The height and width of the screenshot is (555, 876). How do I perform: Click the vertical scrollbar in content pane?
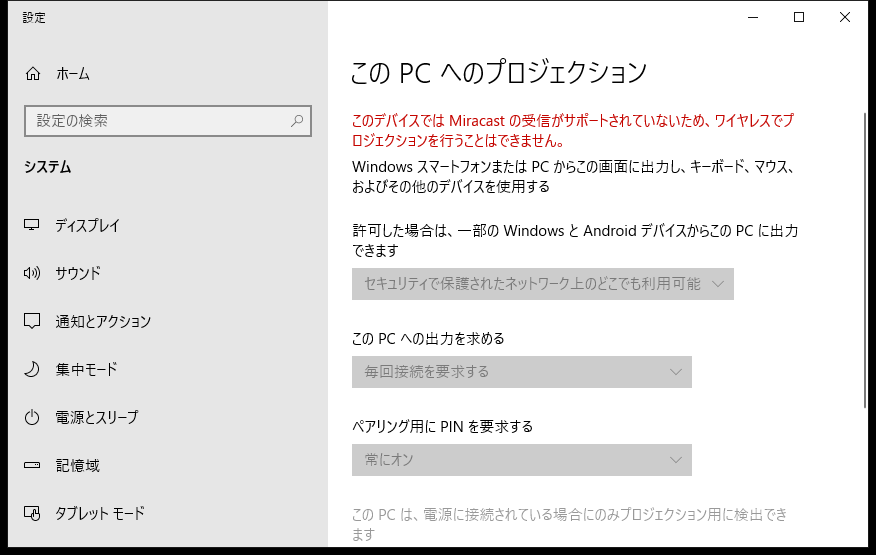(865, 260)
